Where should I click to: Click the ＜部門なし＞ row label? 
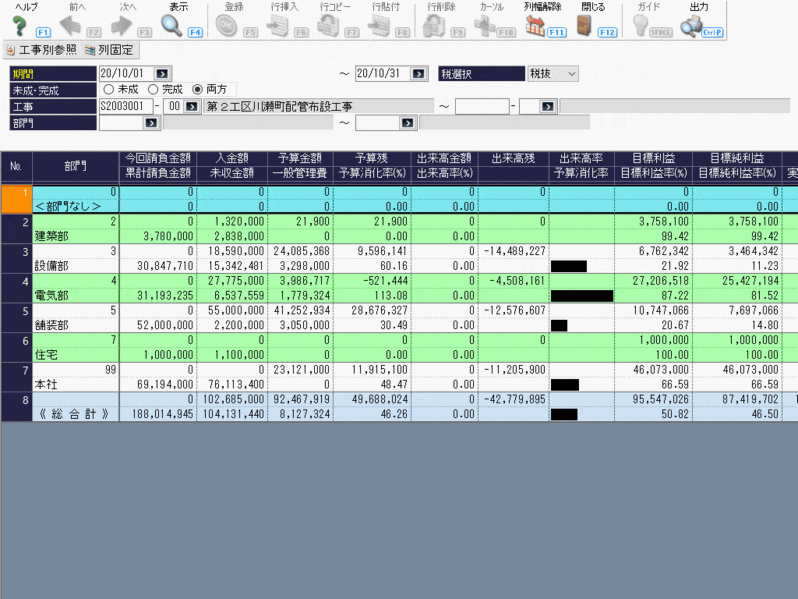(x=68, y=207)
